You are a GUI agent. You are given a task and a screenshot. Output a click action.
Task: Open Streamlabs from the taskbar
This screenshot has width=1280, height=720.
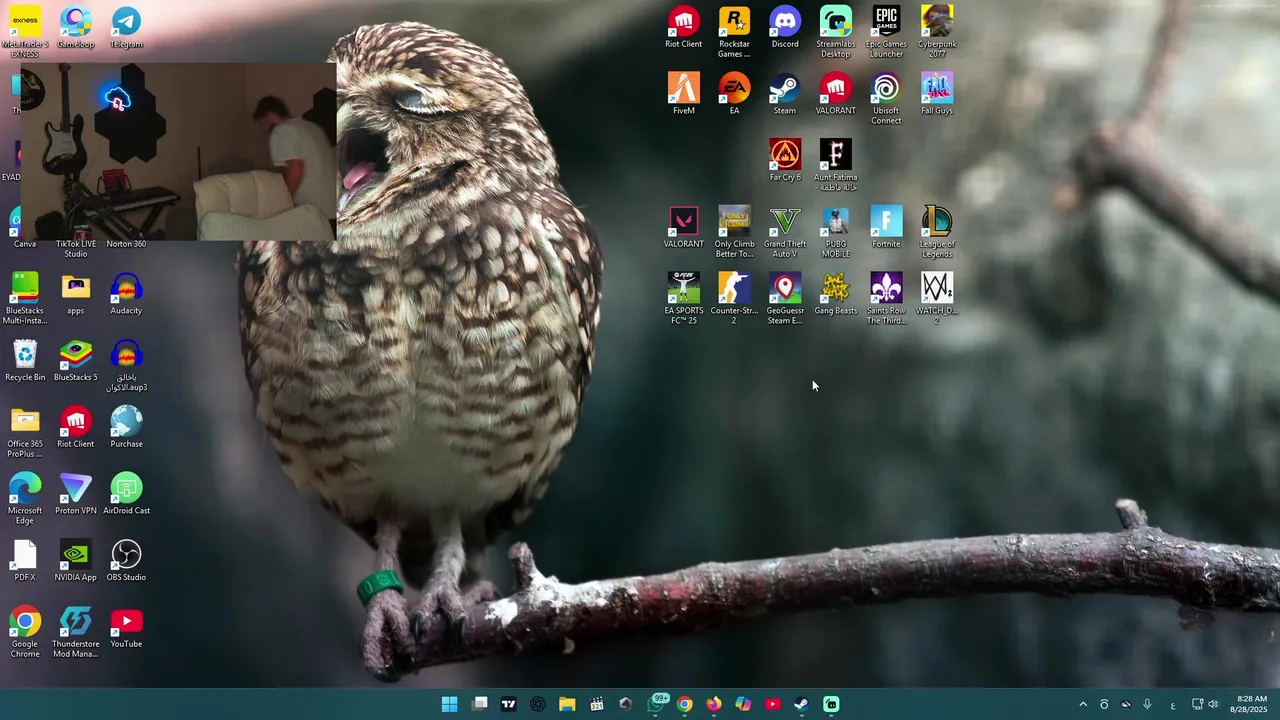[x=831, y=704]
